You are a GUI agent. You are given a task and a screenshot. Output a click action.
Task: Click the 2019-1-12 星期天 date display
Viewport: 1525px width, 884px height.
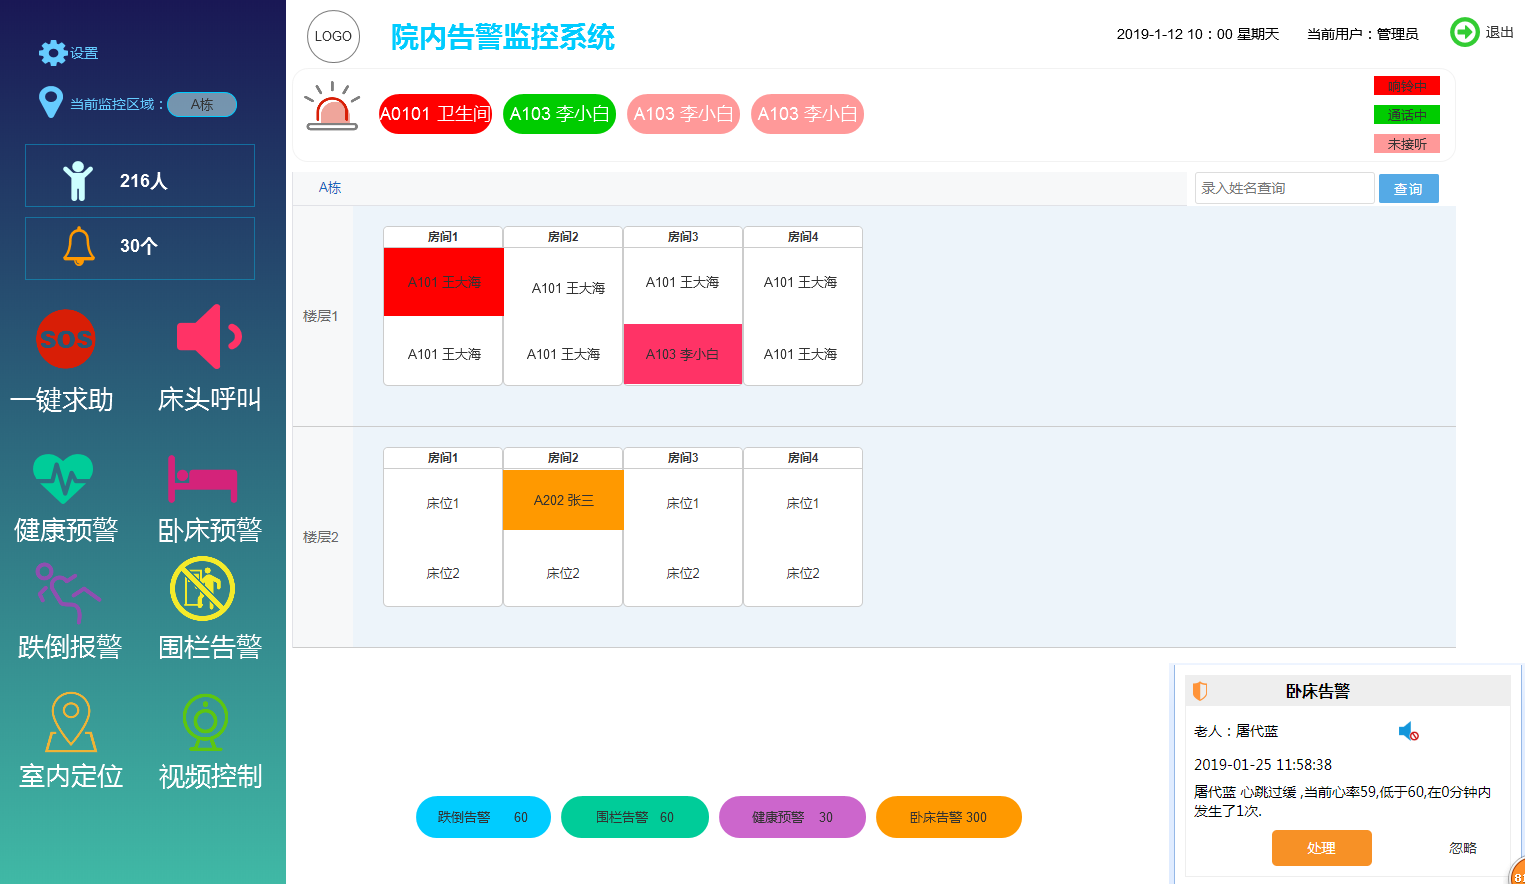[x=1198, y=34]
